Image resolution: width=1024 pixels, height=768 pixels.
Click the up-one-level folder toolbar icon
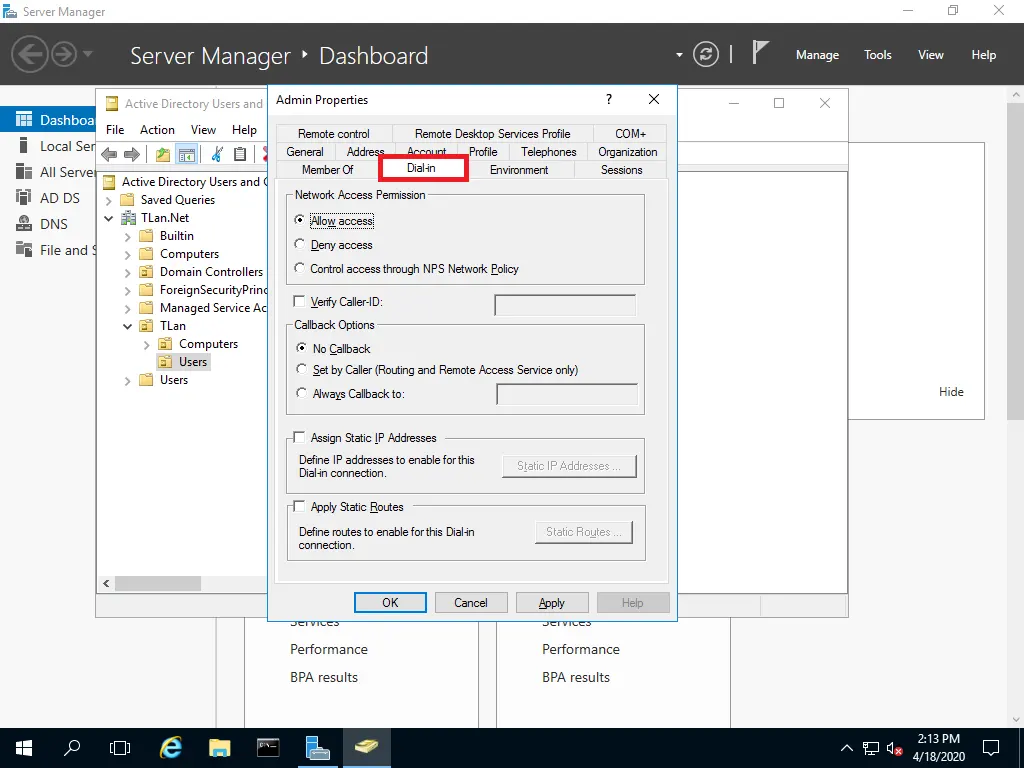[163, 154]
